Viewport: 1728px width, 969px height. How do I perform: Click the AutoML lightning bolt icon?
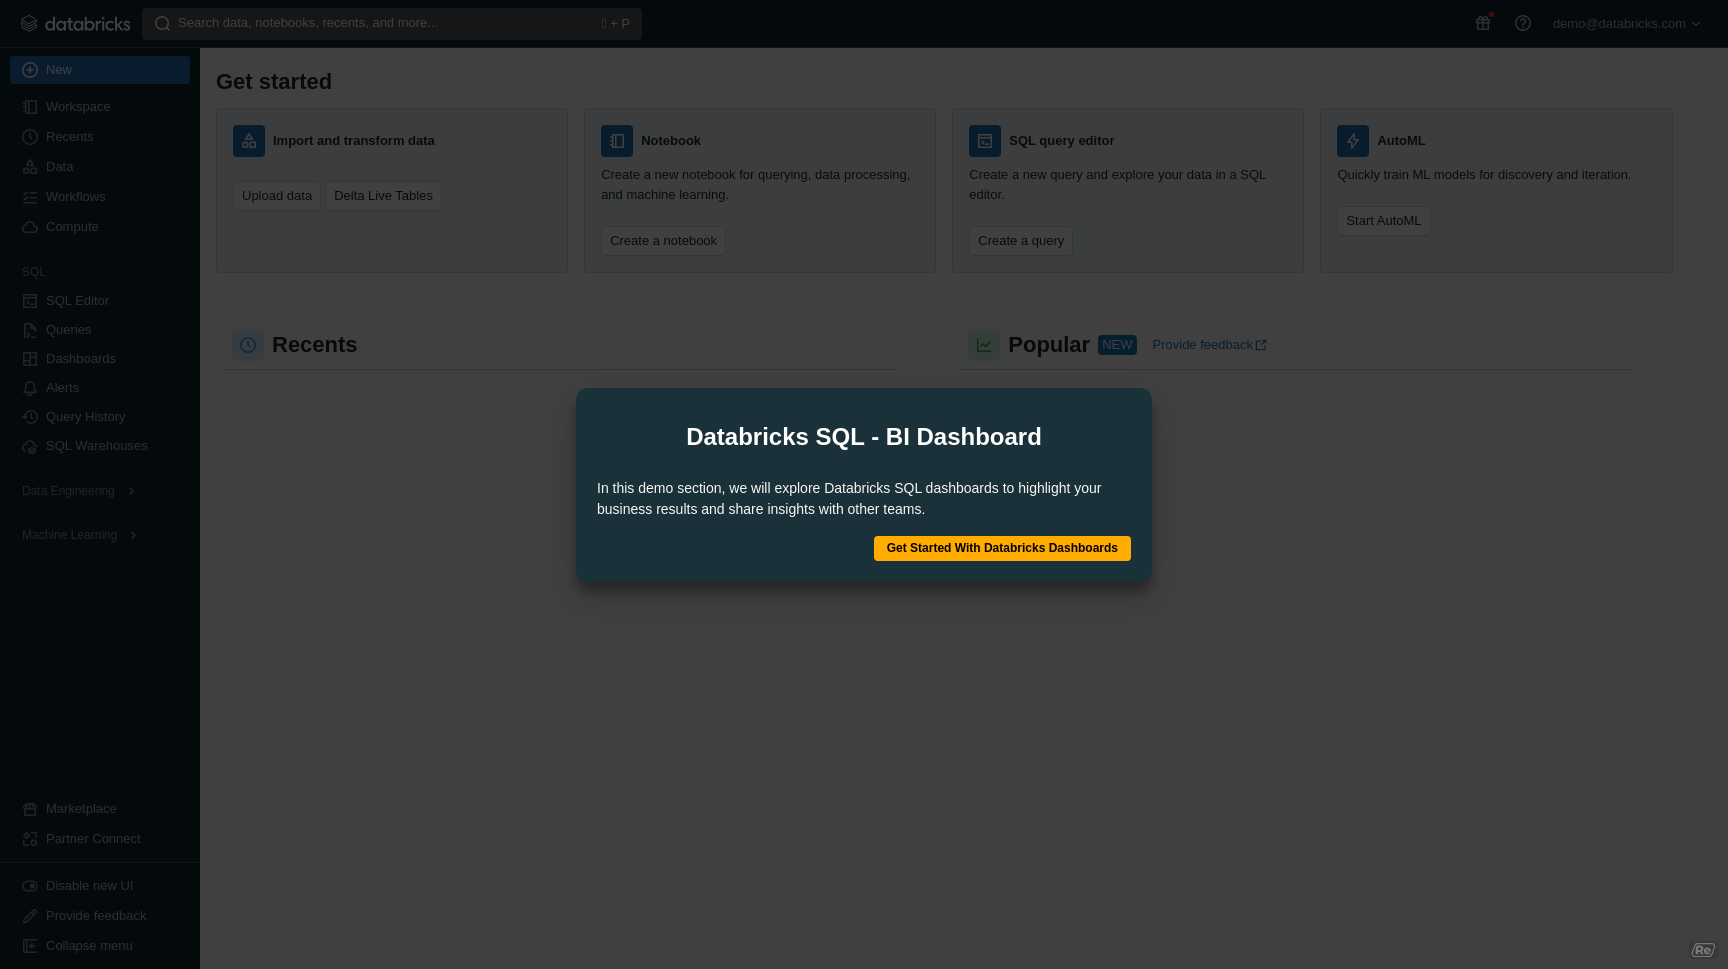click(1353, 141)
